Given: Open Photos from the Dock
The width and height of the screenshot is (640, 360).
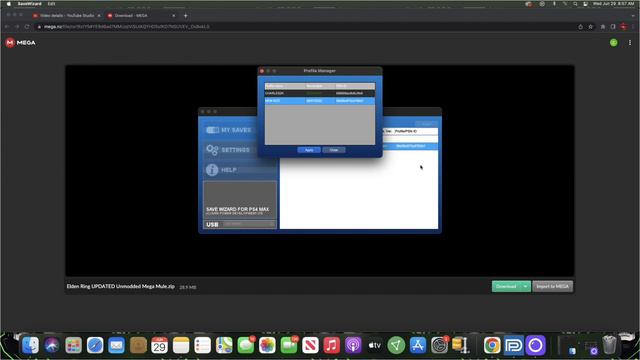Looking at the screenshot, I should click(x=267, y=345).
